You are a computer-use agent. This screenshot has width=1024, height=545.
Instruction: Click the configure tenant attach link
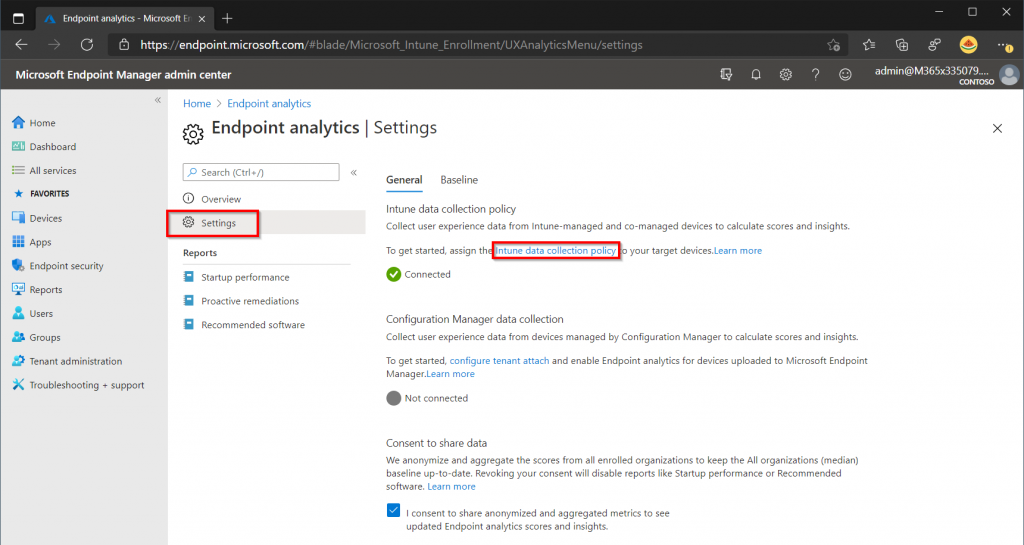(x=500, y=360)
